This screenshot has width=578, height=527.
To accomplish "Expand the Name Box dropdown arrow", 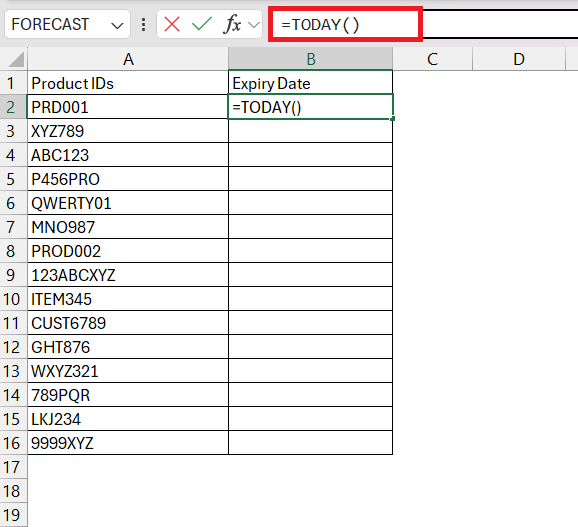I will click(117, 25).
